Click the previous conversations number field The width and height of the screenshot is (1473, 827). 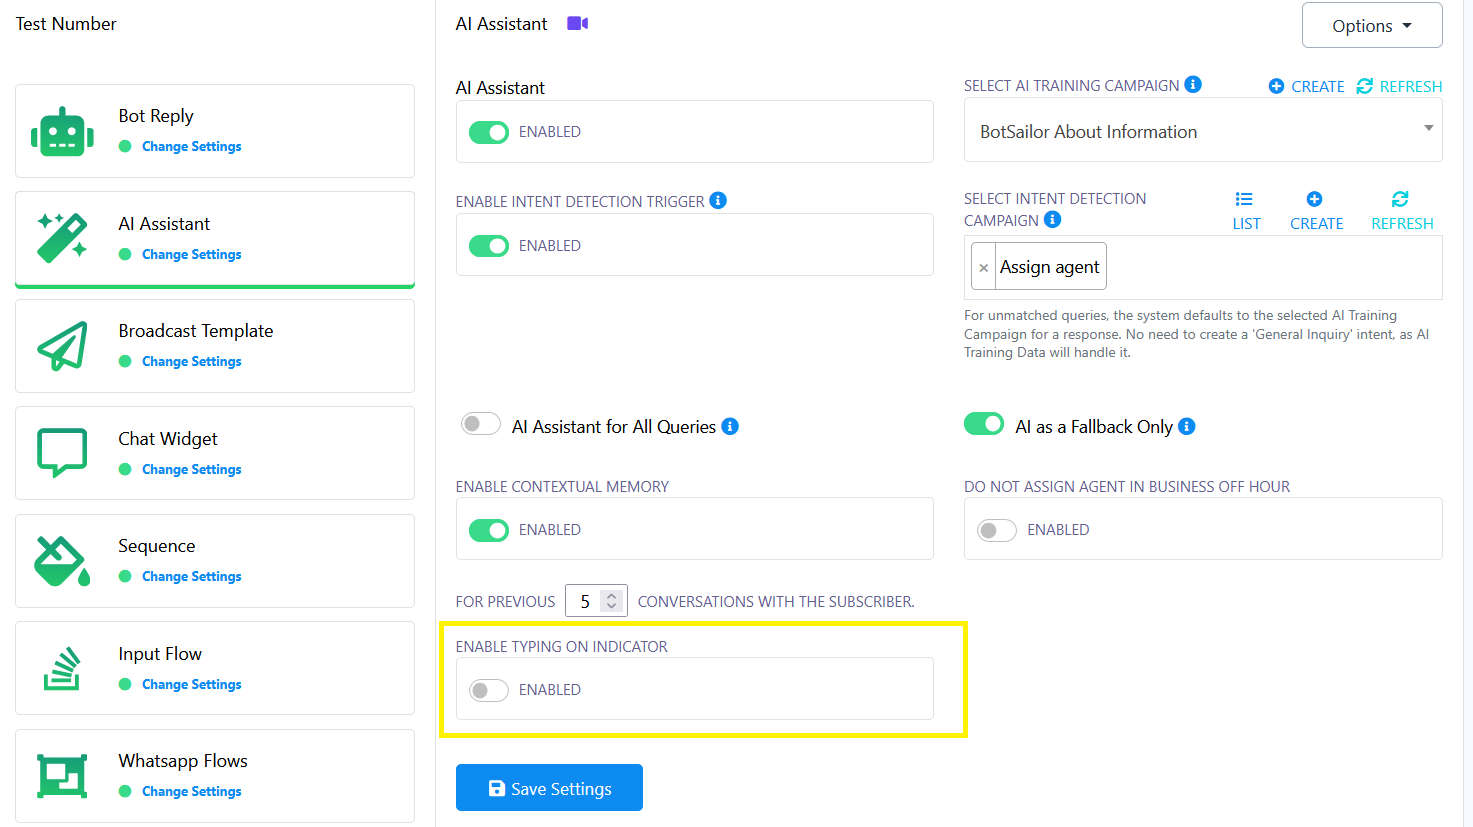point(586,601)
